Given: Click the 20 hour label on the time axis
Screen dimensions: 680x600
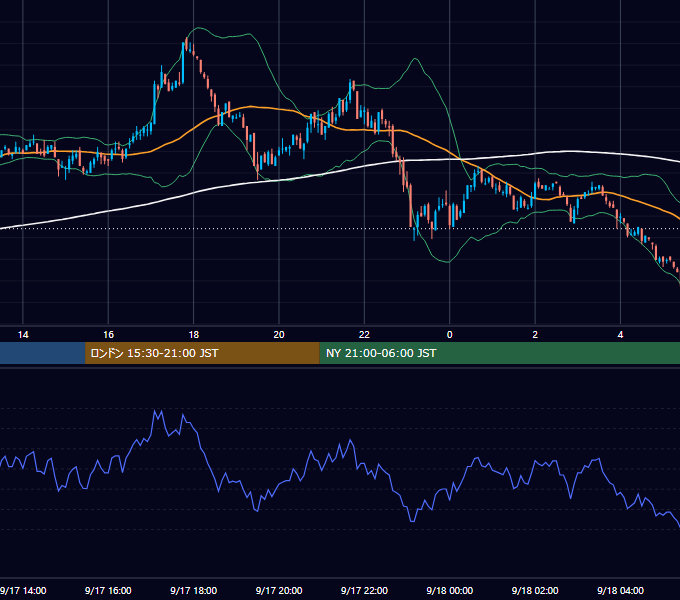Looking at the screenshot, I should point(279,335).
